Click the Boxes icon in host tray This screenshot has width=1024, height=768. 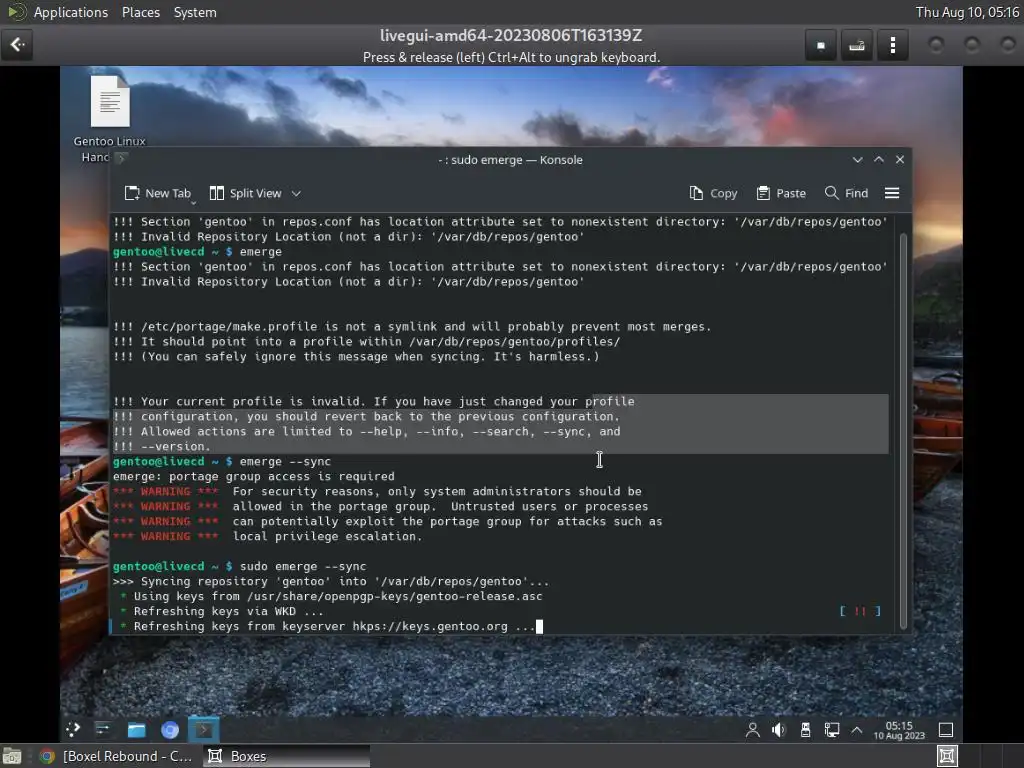[x=947, y=756]
